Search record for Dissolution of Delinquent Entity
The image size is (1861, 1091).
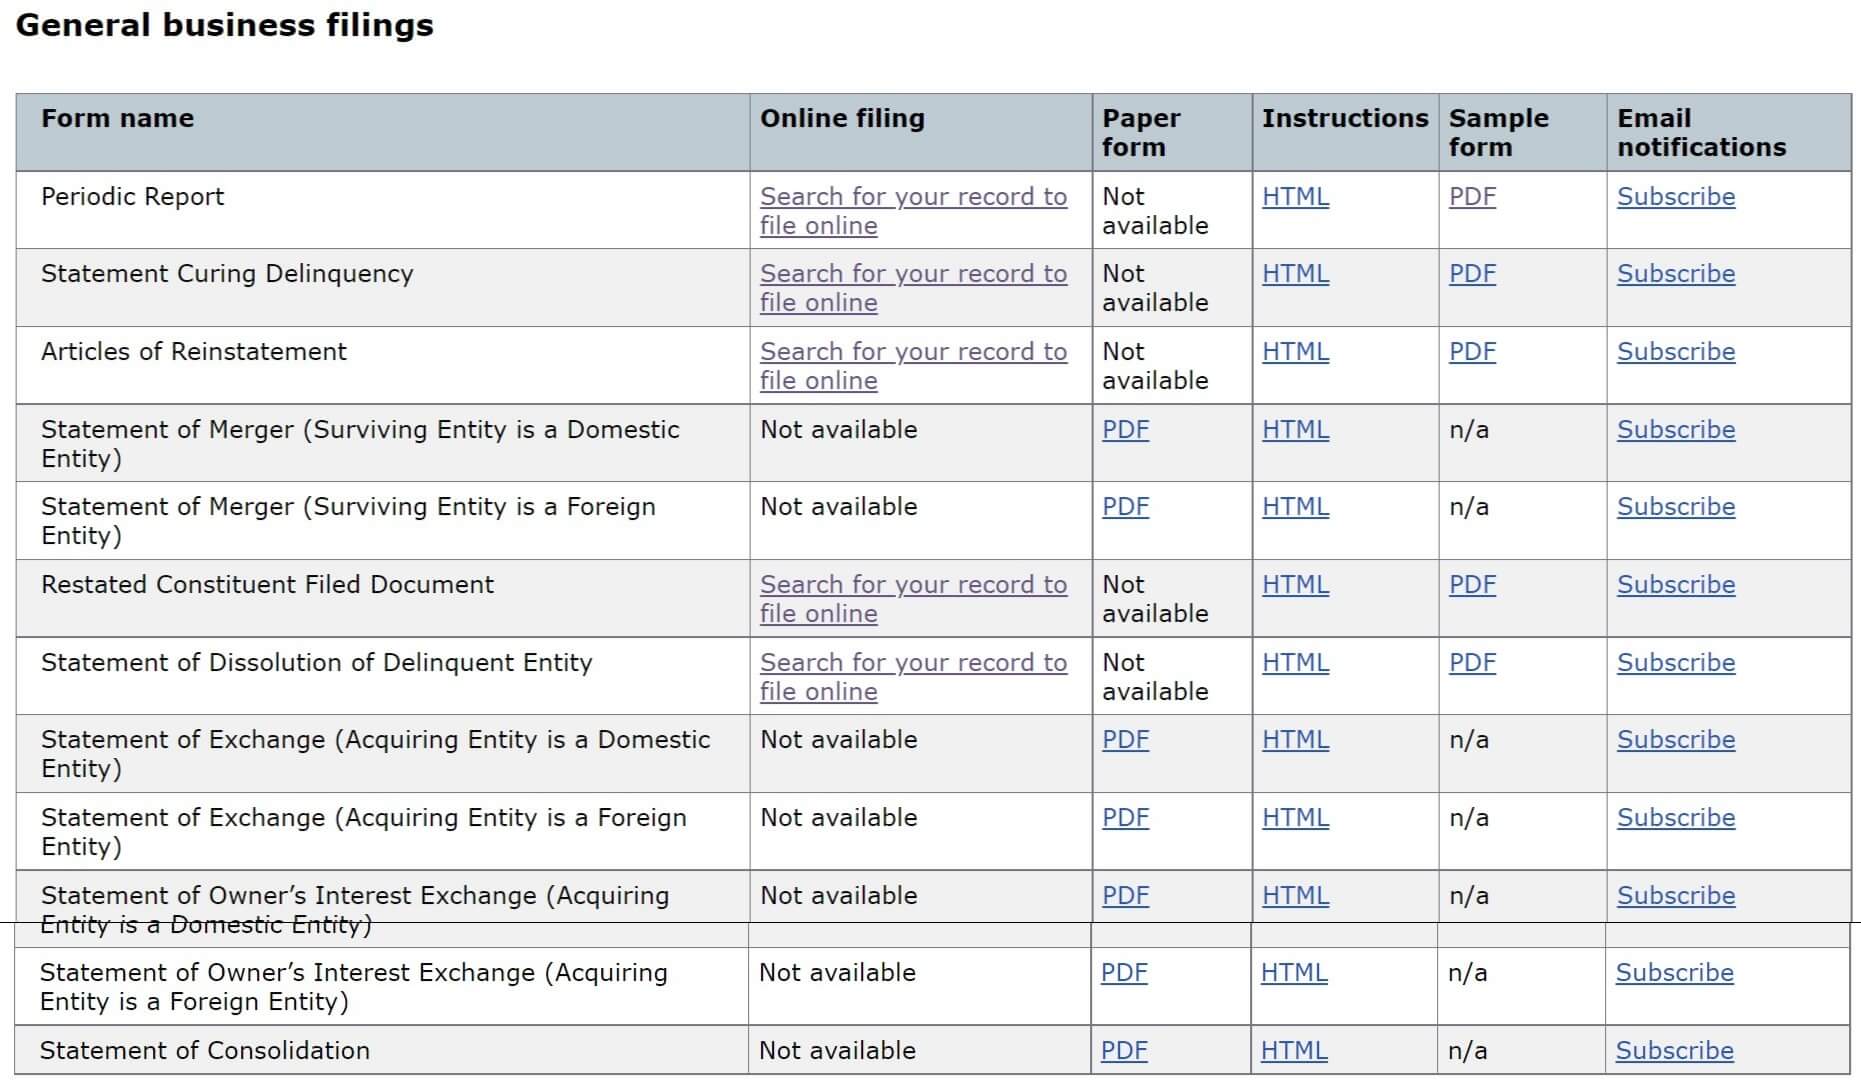tap(912, 663)
